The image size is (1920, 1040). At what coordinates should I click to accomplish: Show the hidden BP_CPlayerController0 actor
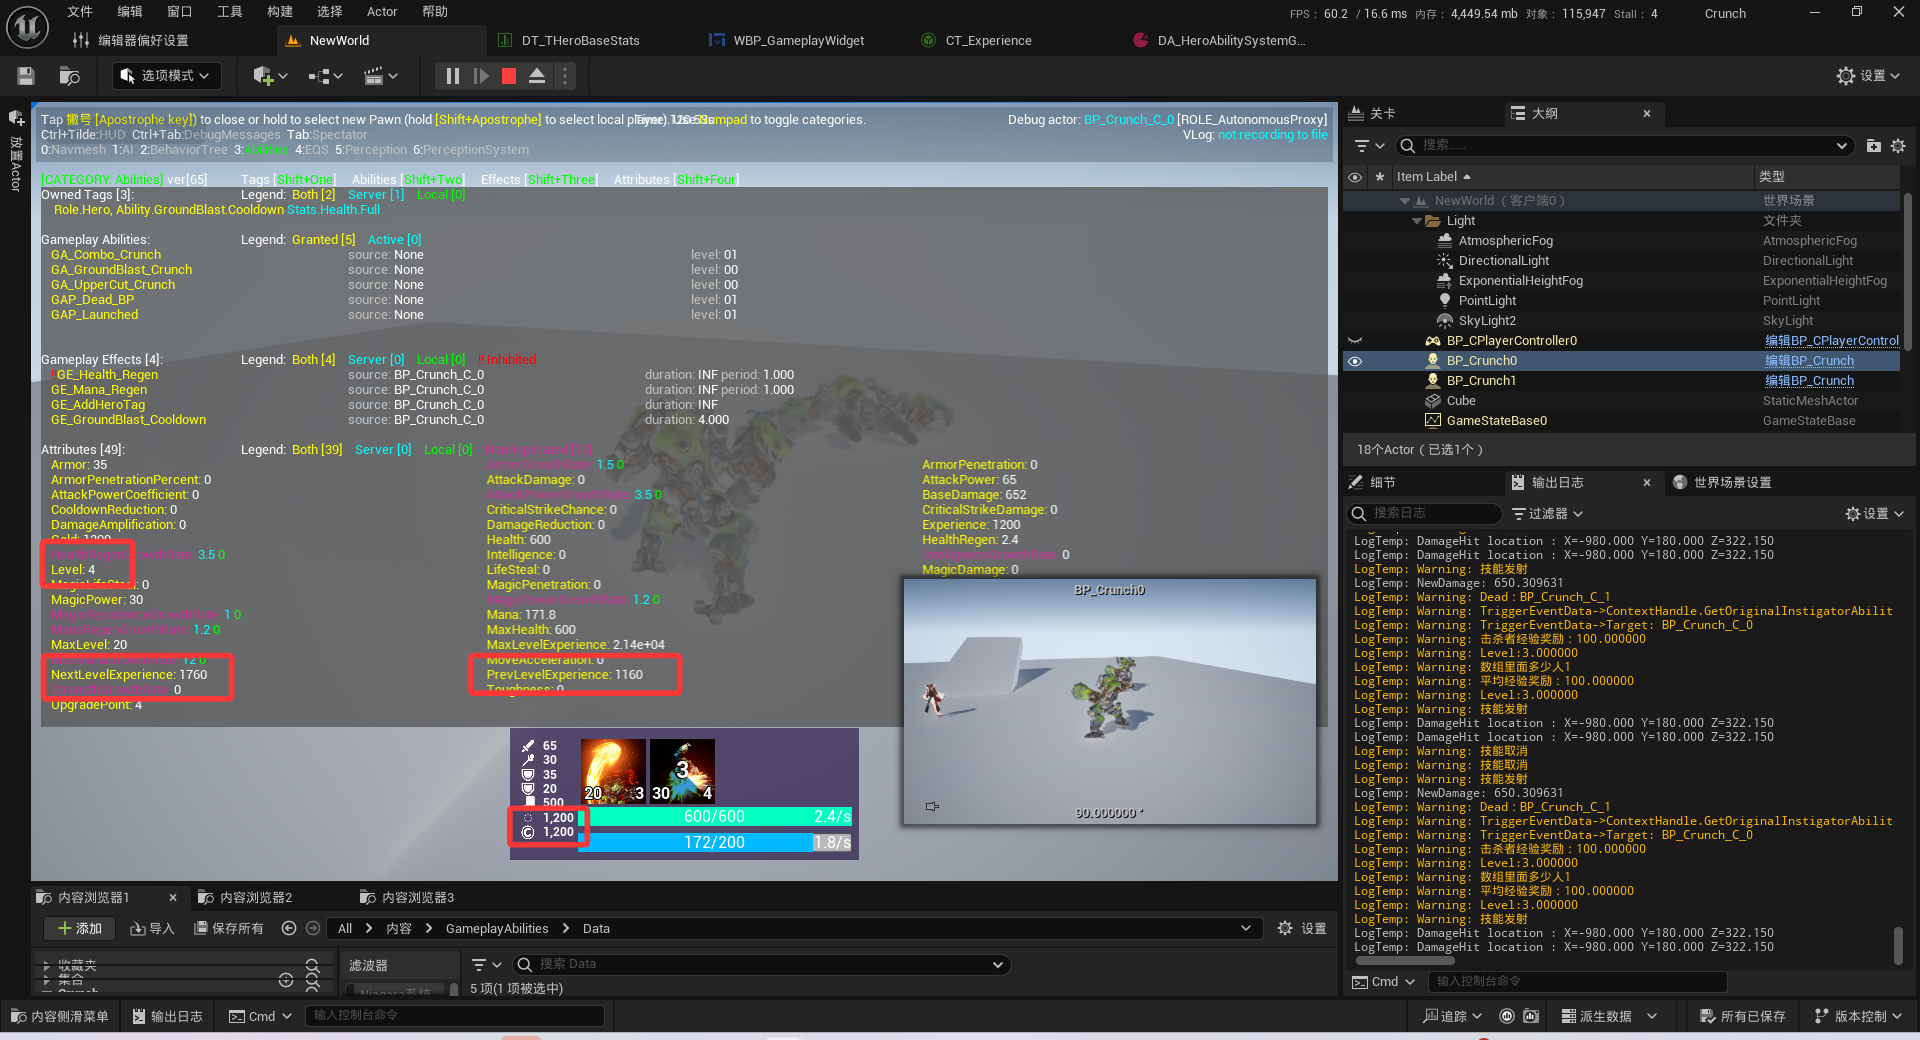[1355, 341]
